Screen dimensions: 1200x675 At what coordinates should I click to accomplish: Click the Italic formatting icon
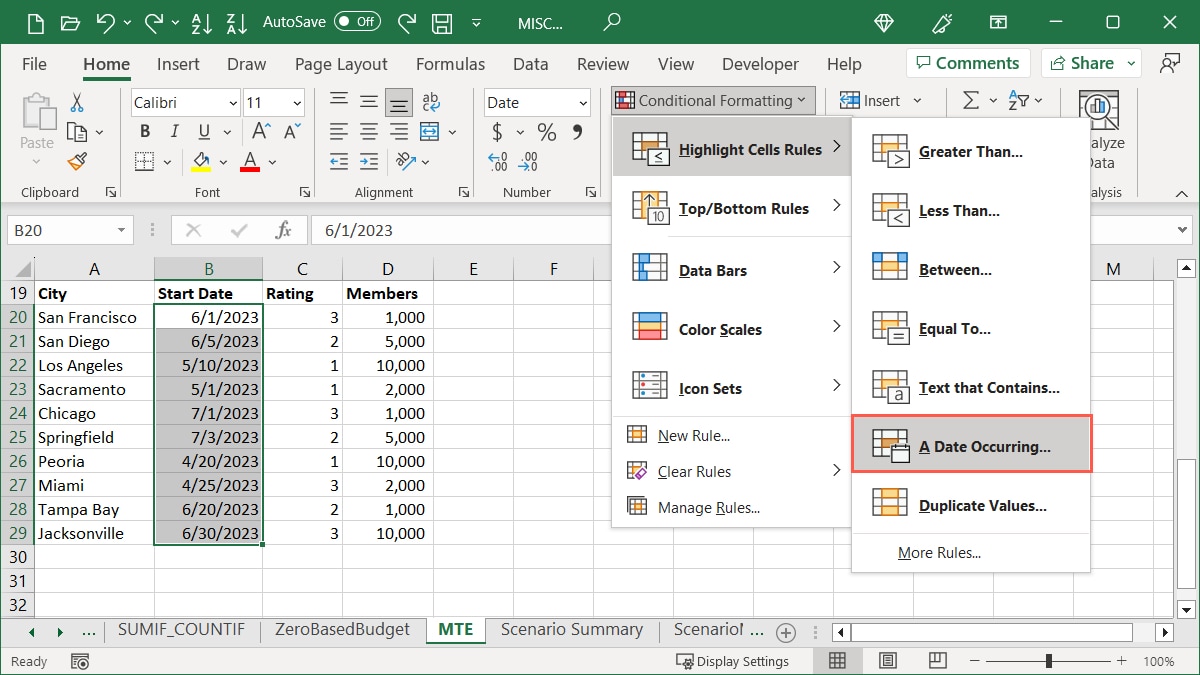tap(174, 132)
